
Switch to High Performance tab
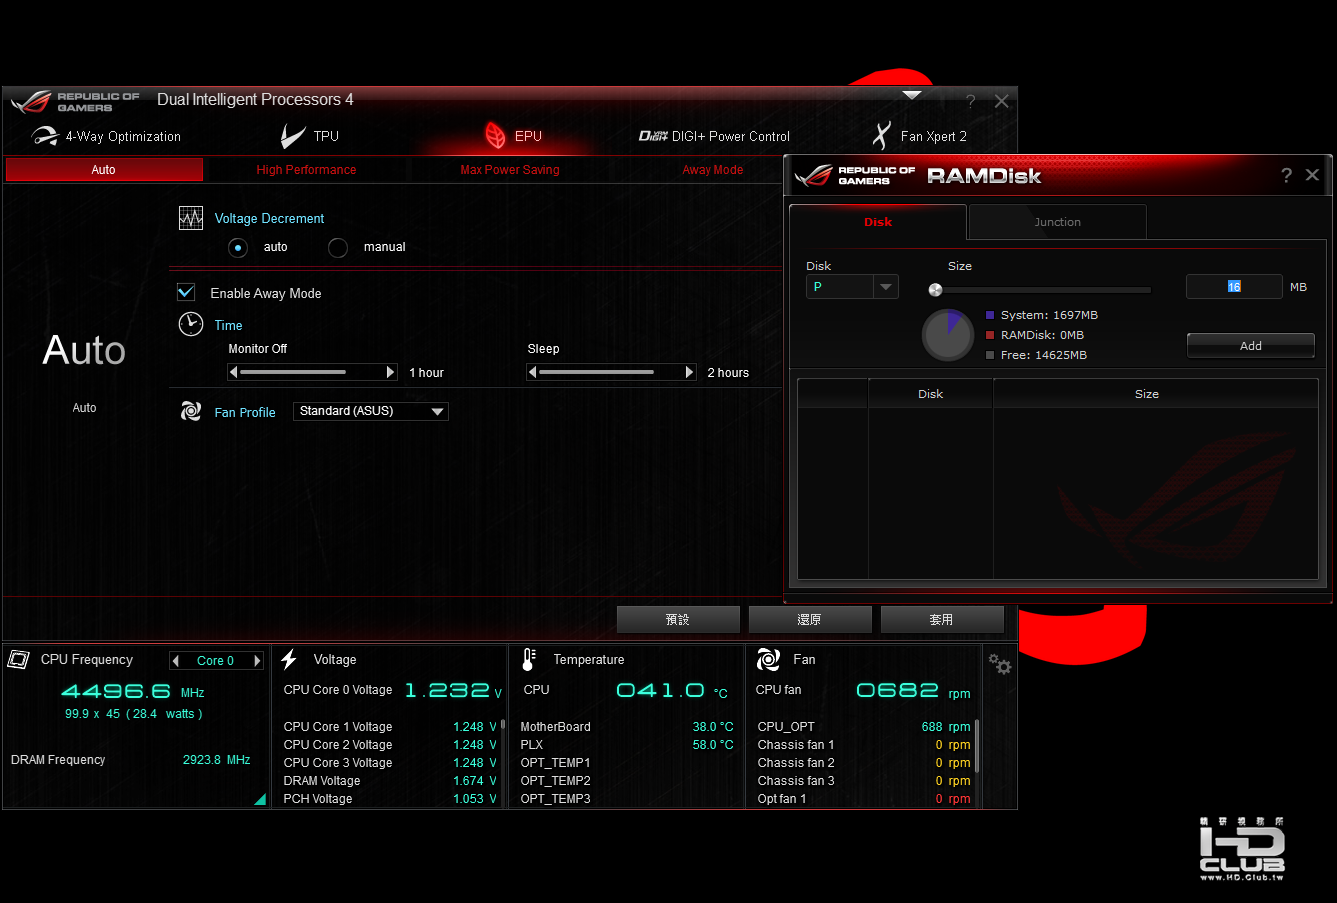pyautogui.click(x=306, y=170)
